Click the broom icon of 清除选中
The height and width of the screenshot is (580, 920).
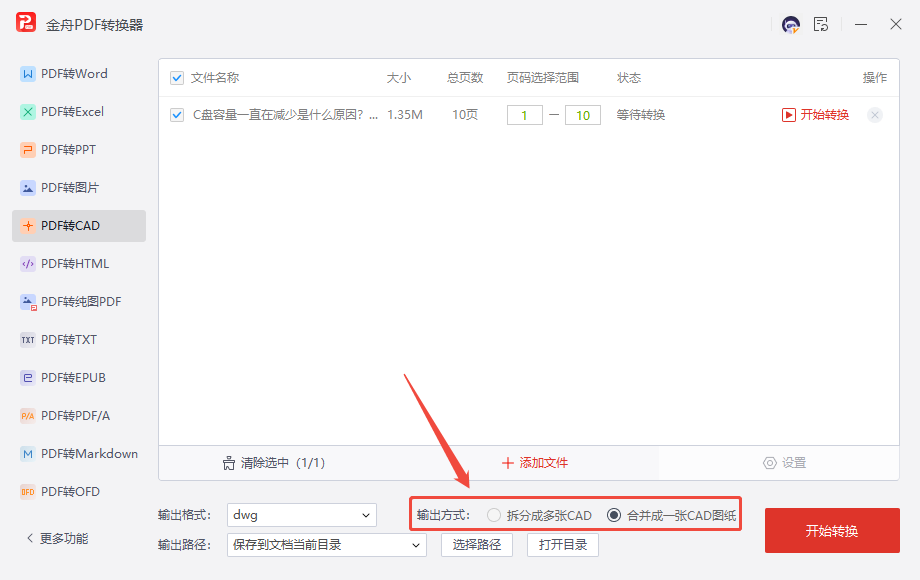229,463
